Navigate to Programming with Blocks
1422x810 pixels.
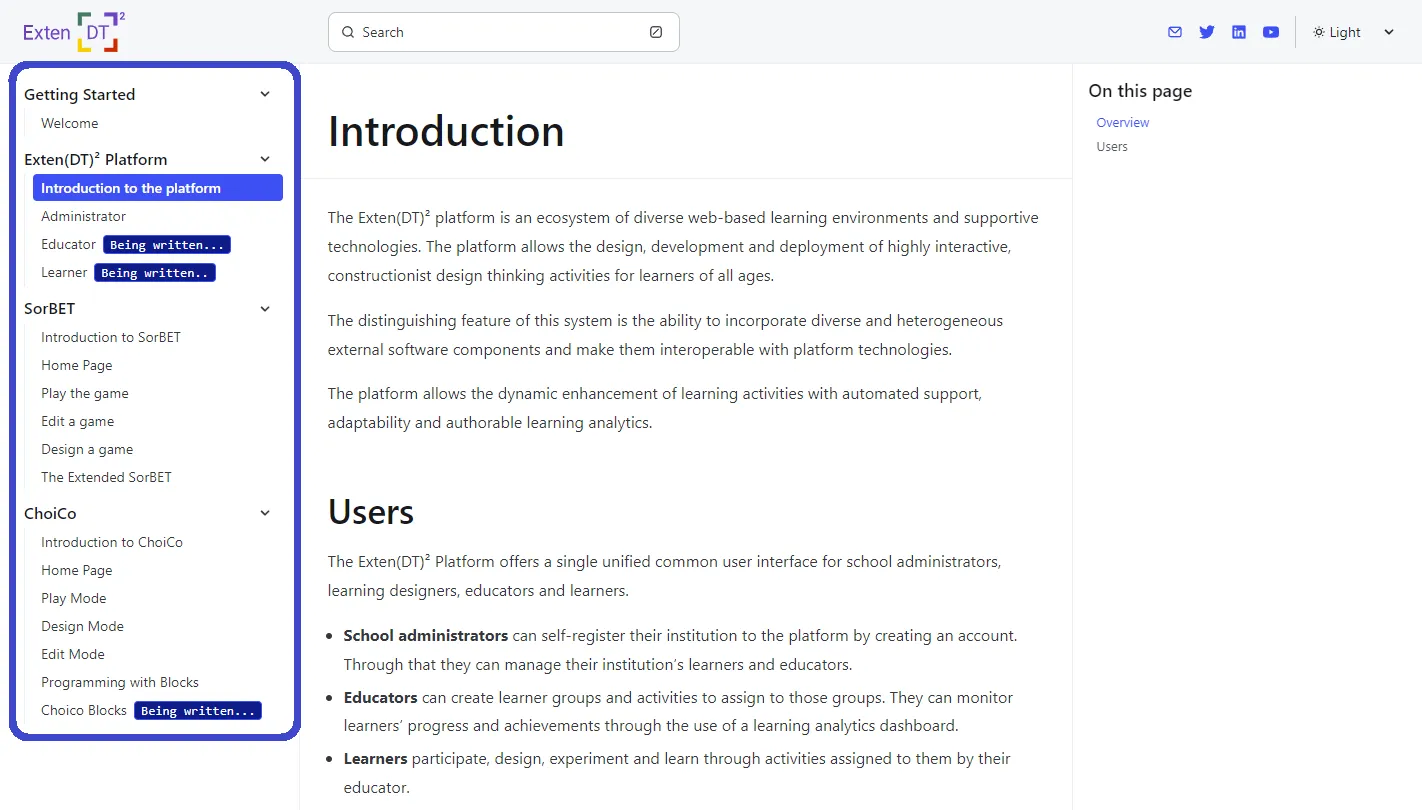pyautogui.click(x=120, y=682)
